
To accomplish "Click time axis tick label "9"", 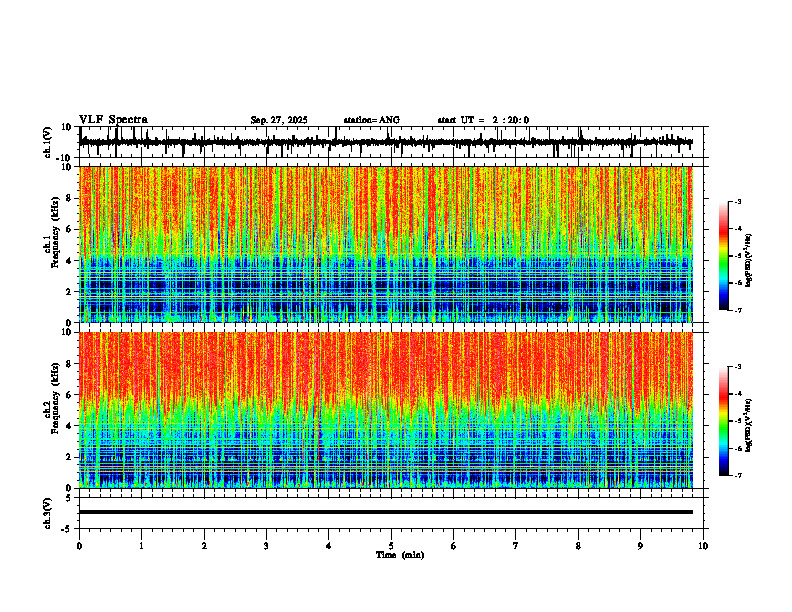I will 640,546.
